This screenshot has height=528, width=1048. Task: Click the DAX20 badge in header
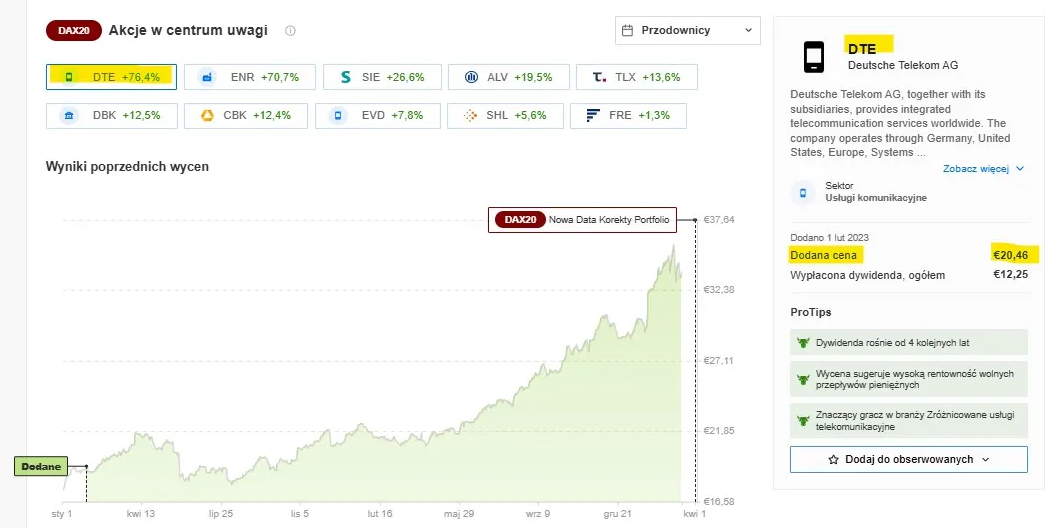pyautogui.click(x=74, y=31)
